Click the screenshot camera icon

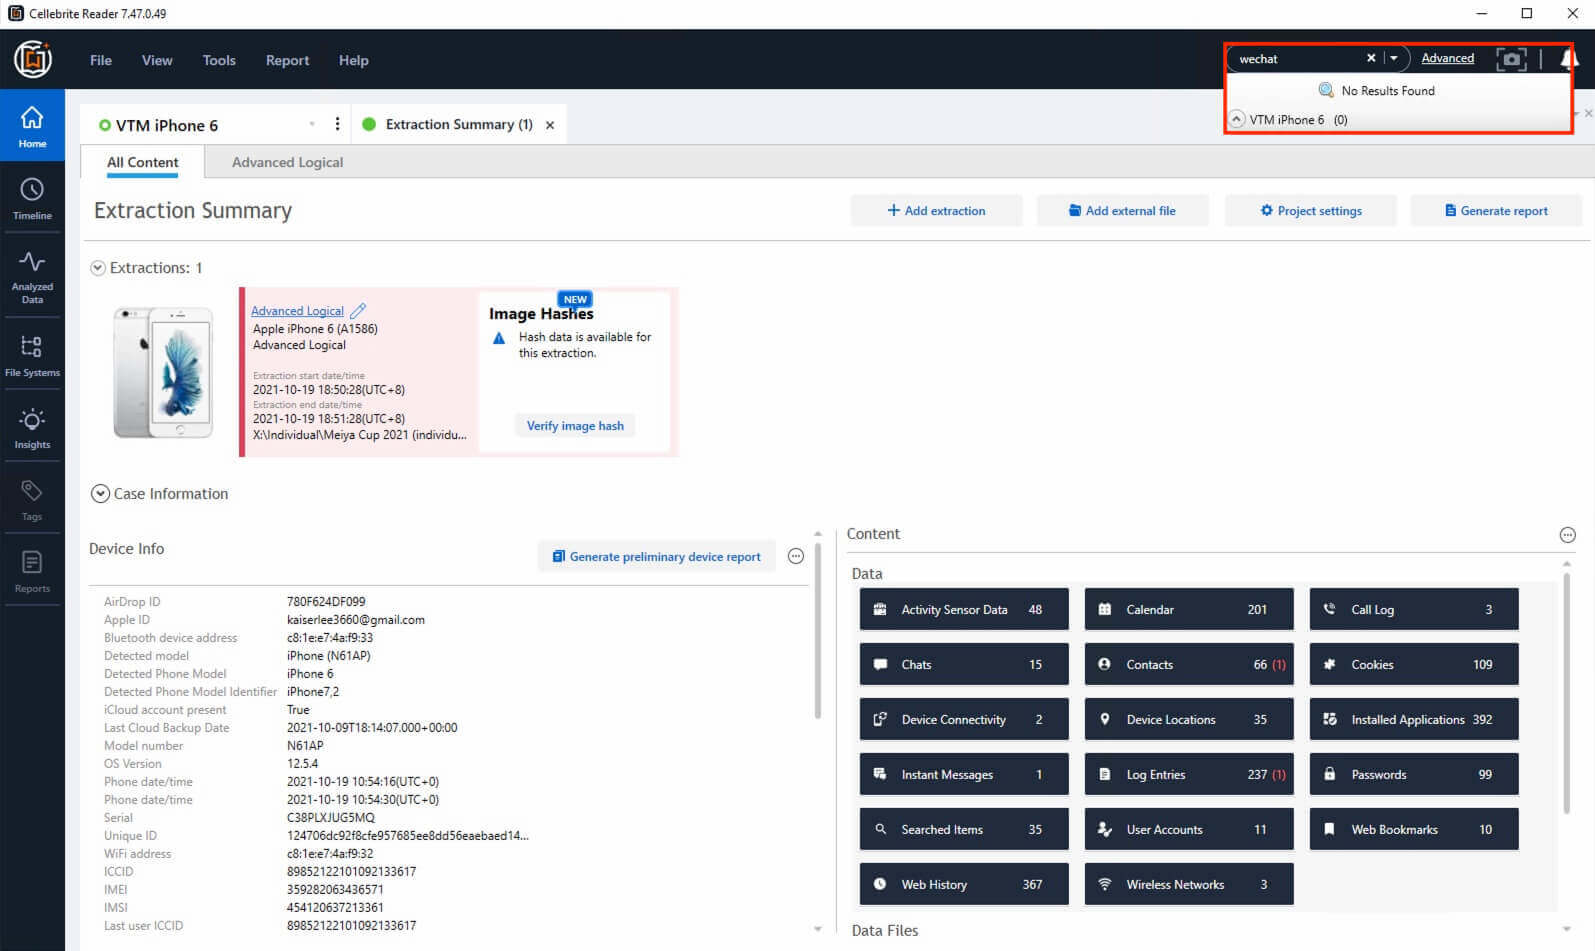pyautogui.click(x=1511, y=59)
